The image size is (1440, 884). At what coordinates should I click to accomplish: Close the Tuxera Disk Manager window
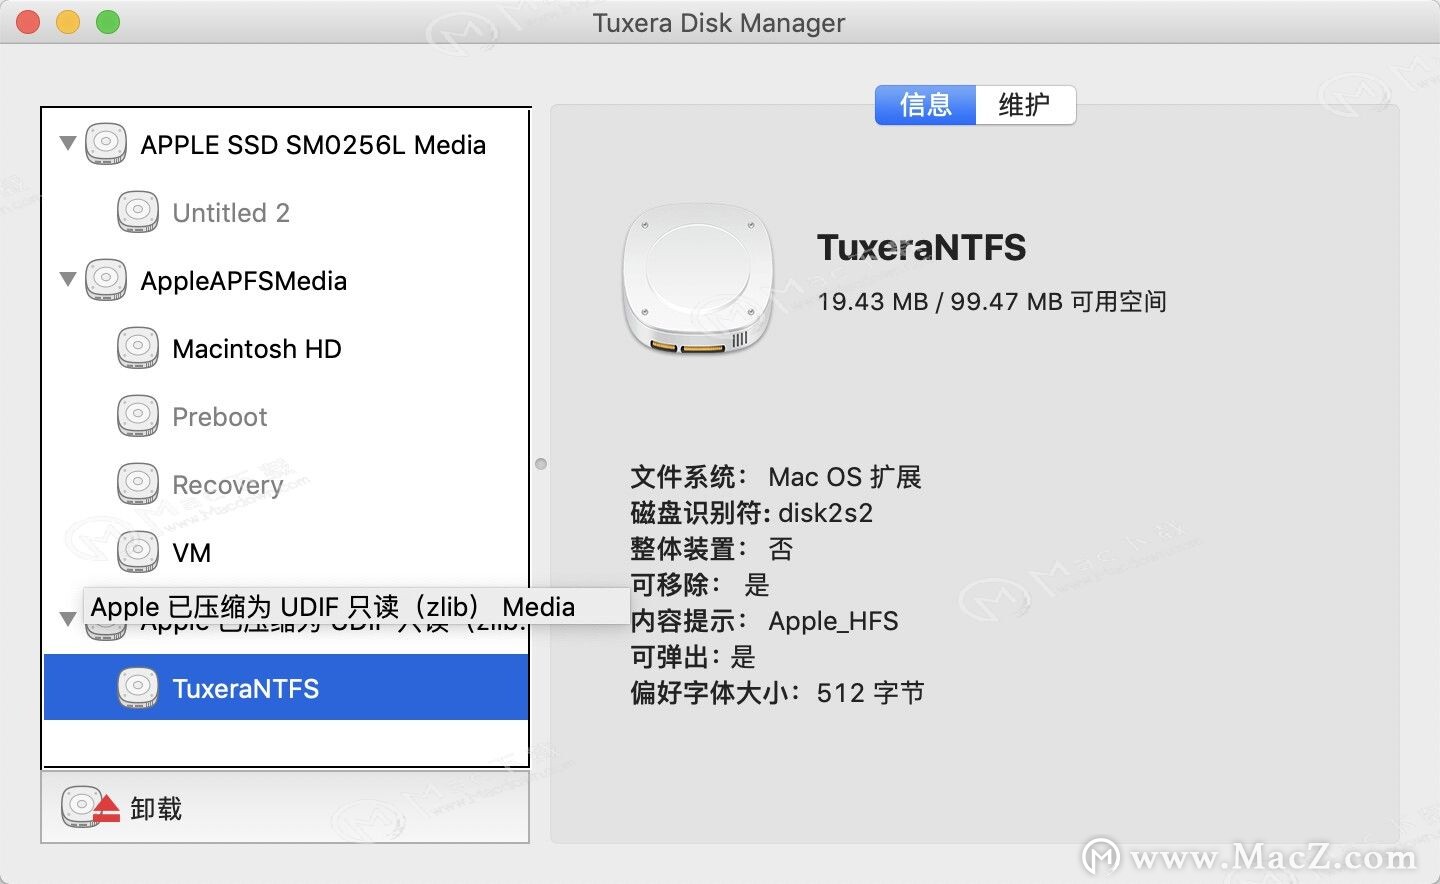[x=28, y=22]
